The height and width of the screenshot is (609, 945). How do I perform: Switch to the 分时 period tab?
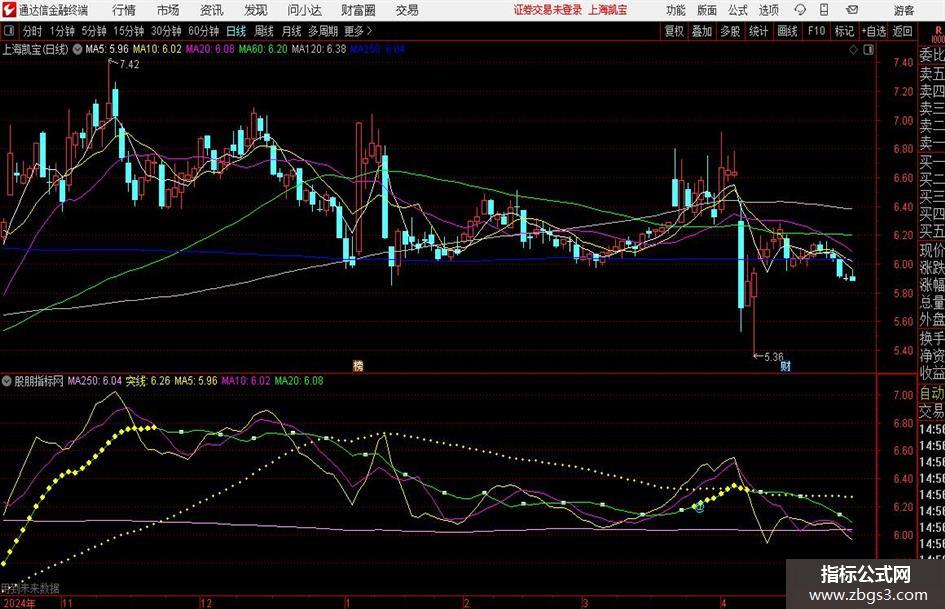click(x=32, y=31)
